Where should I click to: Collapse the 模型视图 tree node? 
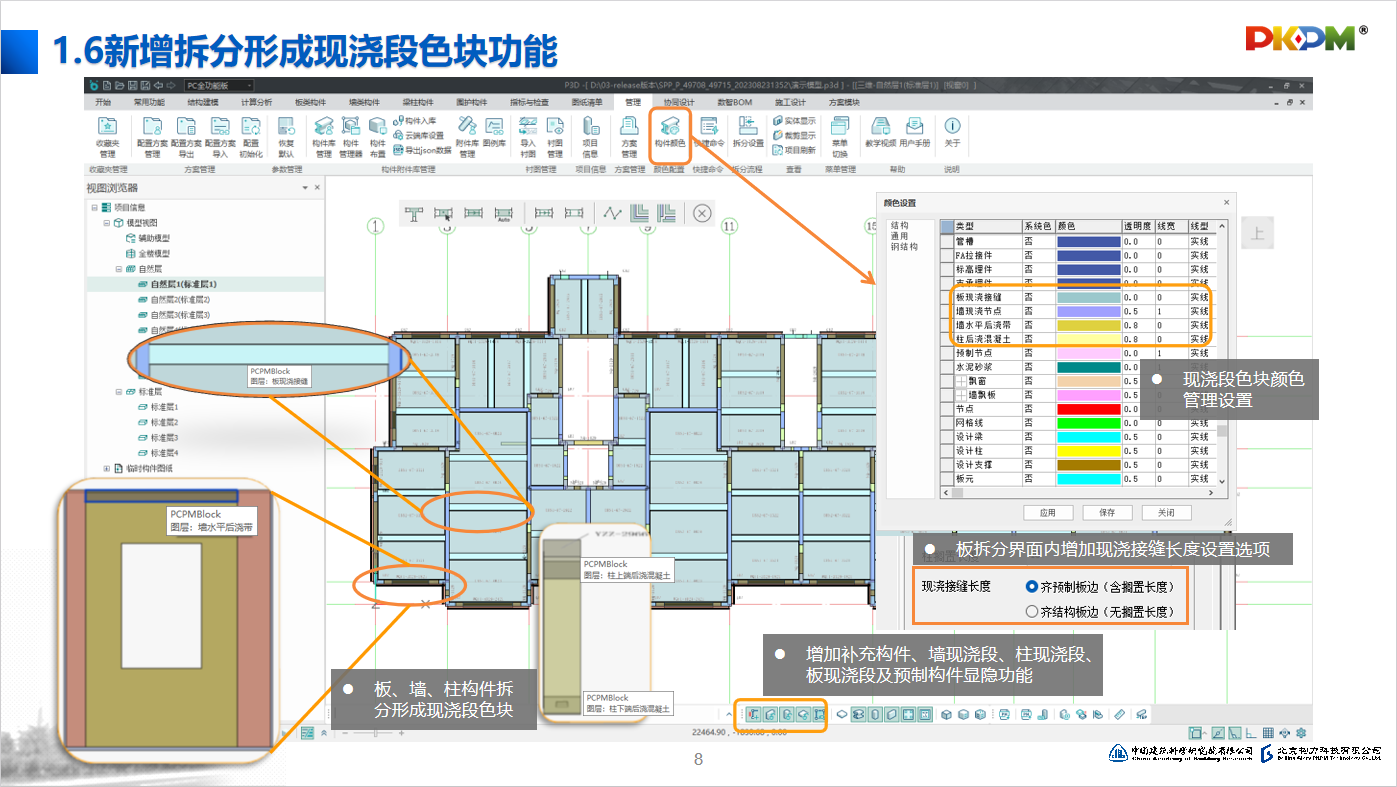coord(106,223)
